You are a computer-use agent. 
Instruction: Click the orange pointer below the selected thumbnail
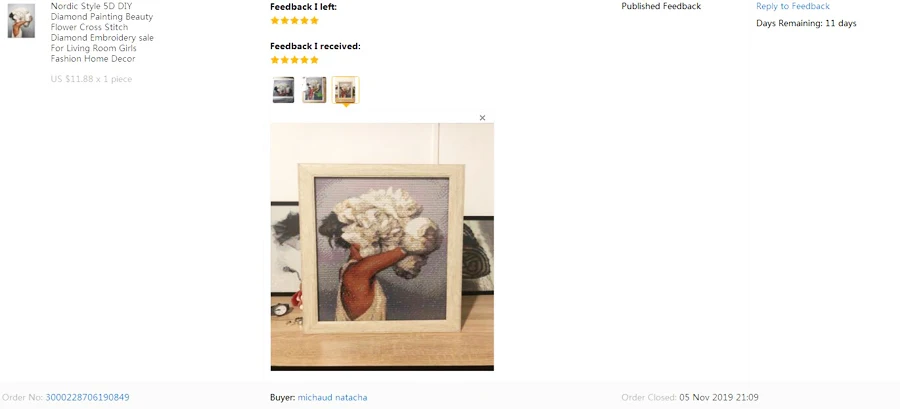[346, 106]
